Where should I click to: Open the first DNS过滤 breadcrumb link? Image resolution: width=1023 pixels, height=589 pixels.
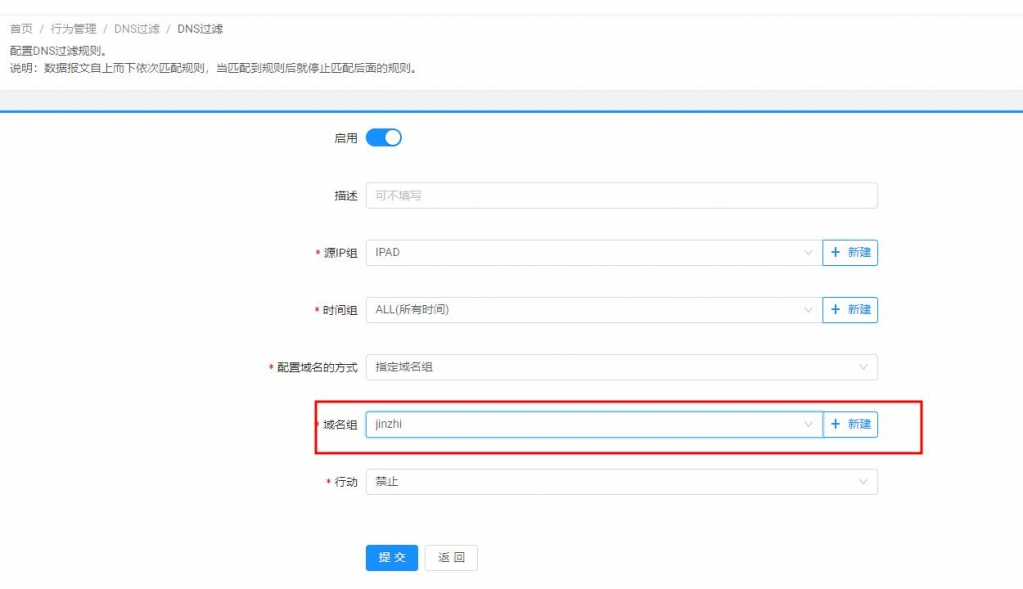(136, 29)
